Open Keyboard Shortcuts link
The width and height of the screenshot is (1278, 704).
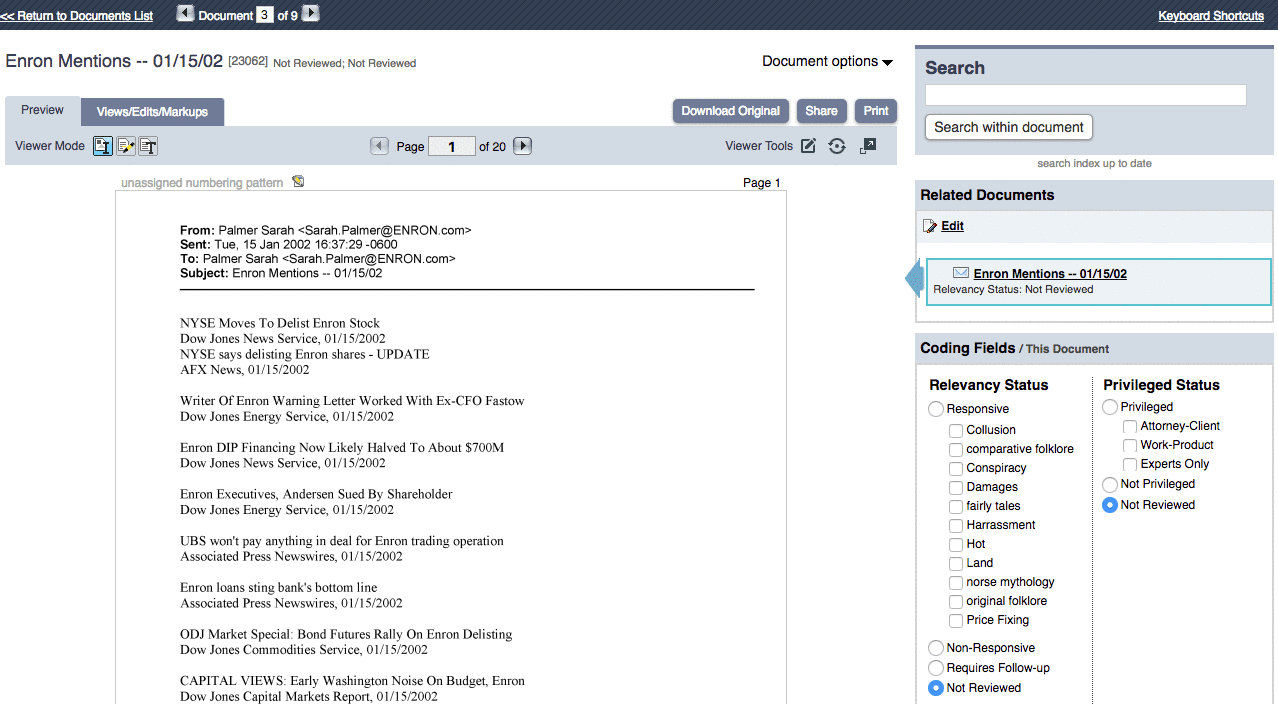coord(1211,16)
